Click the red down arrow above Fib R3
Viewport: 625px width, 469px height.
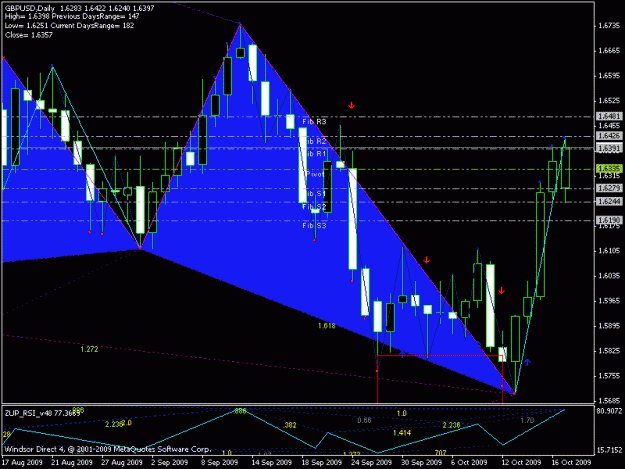[351, 105]
